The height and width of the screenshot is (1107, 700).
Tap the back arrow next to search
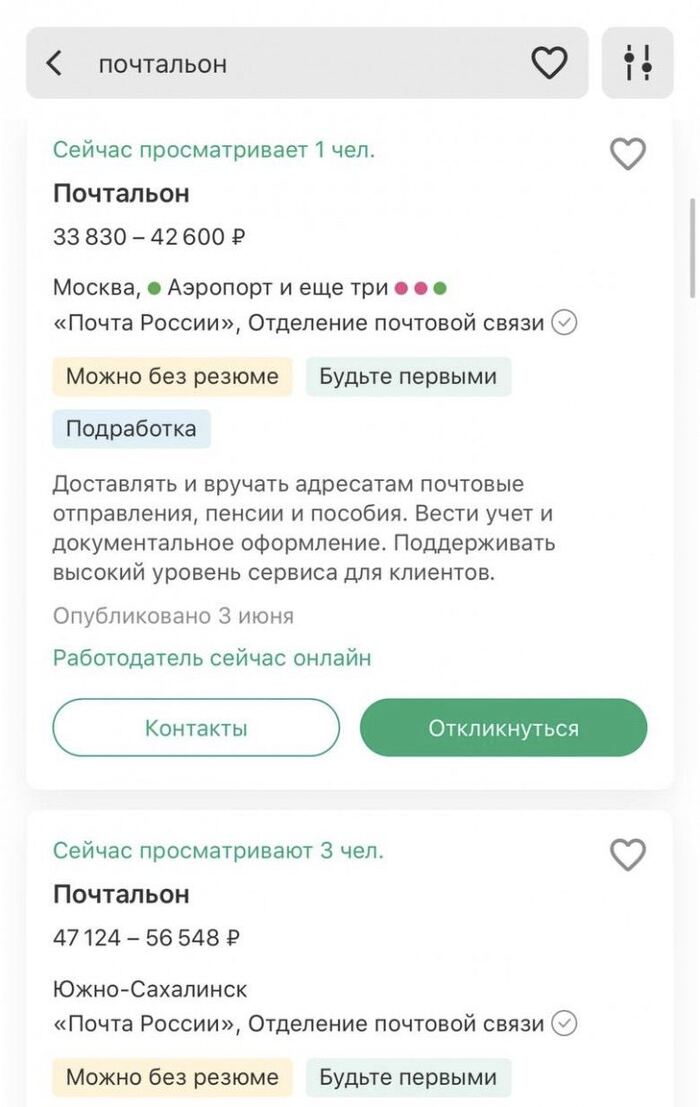(54, 62)
